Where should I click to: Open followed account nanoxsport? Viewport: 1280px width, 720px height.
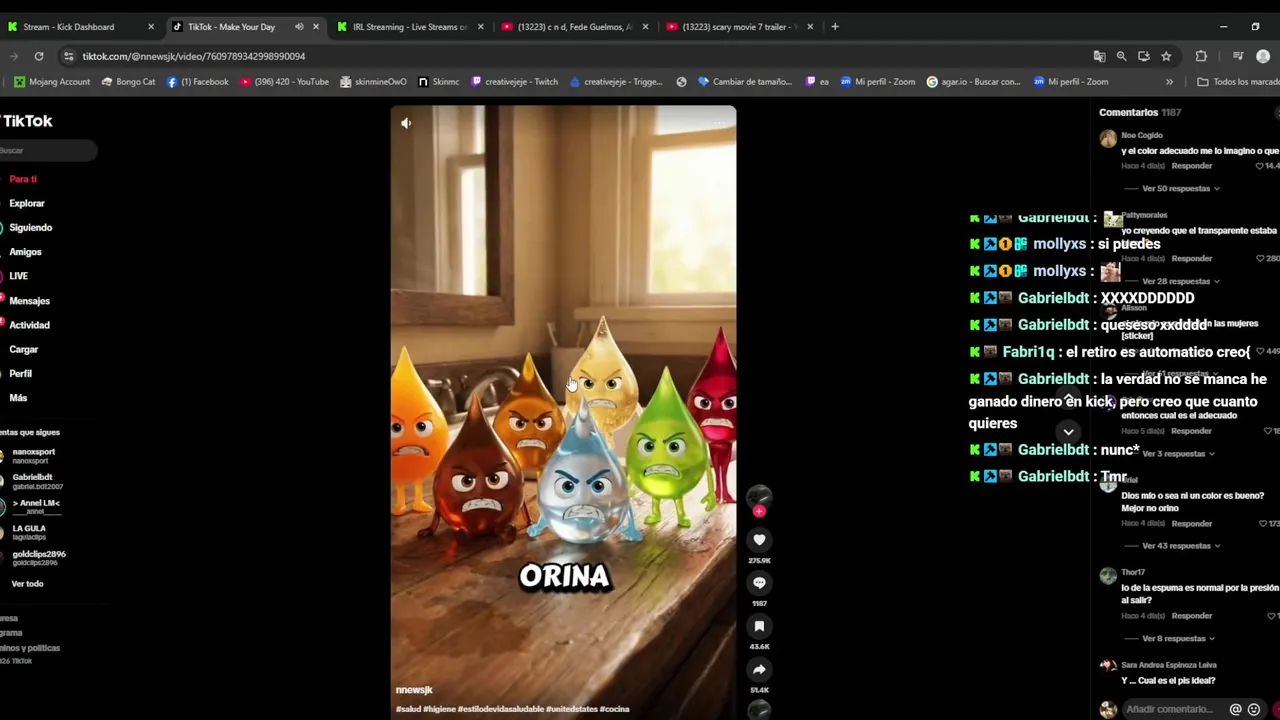33,456
